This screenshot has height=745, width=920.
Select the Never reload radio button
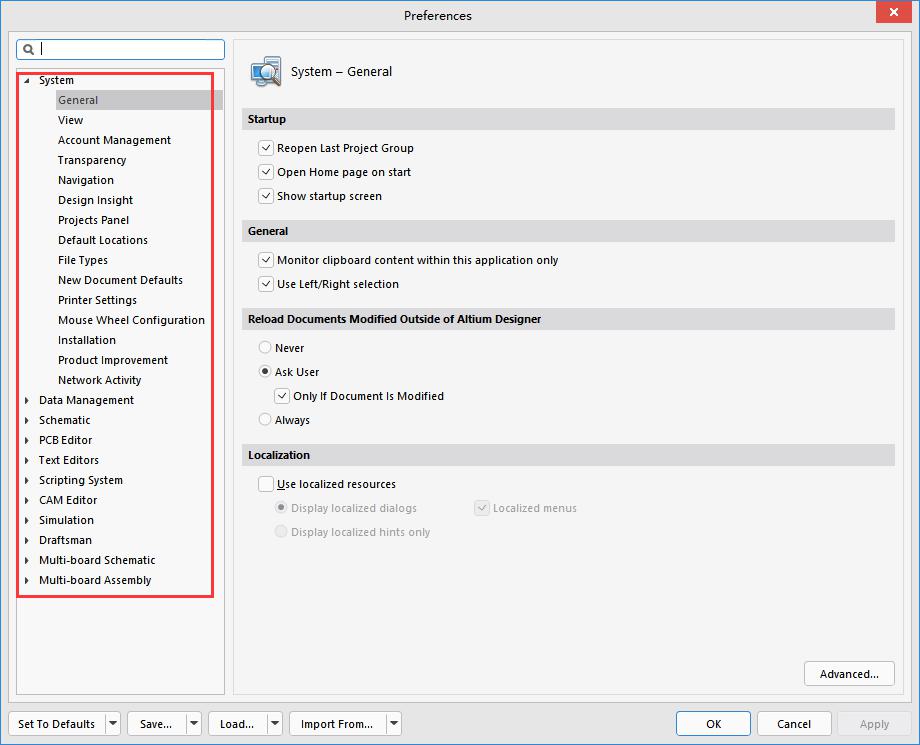click(x=265, y=348)
